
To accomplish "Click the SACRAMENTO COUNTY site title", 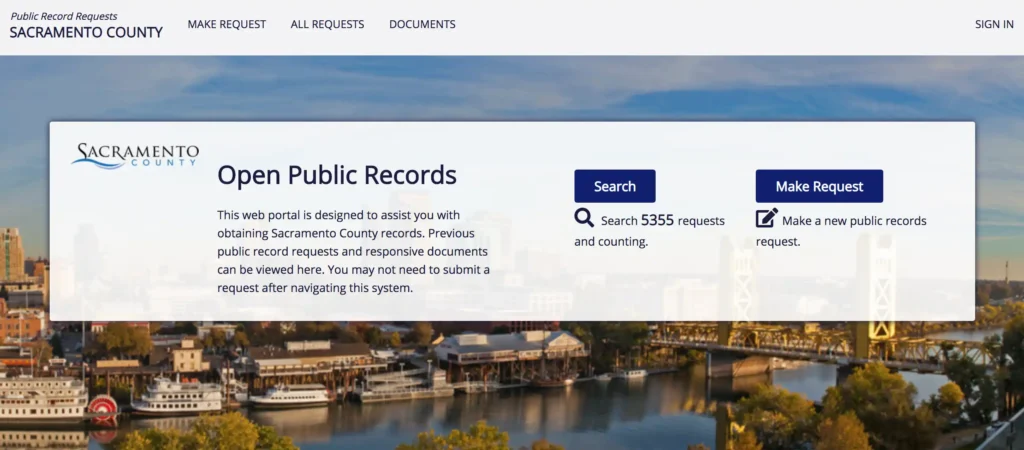I will click(86, 32).
